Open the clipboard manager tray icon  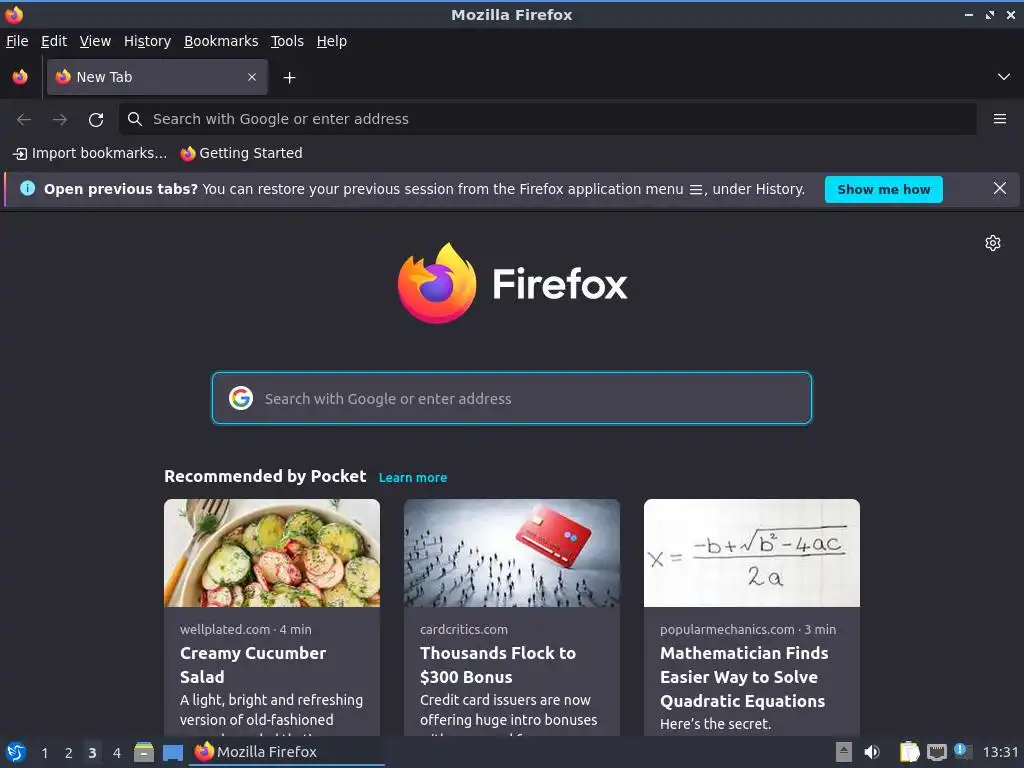(x=909, y=752)
